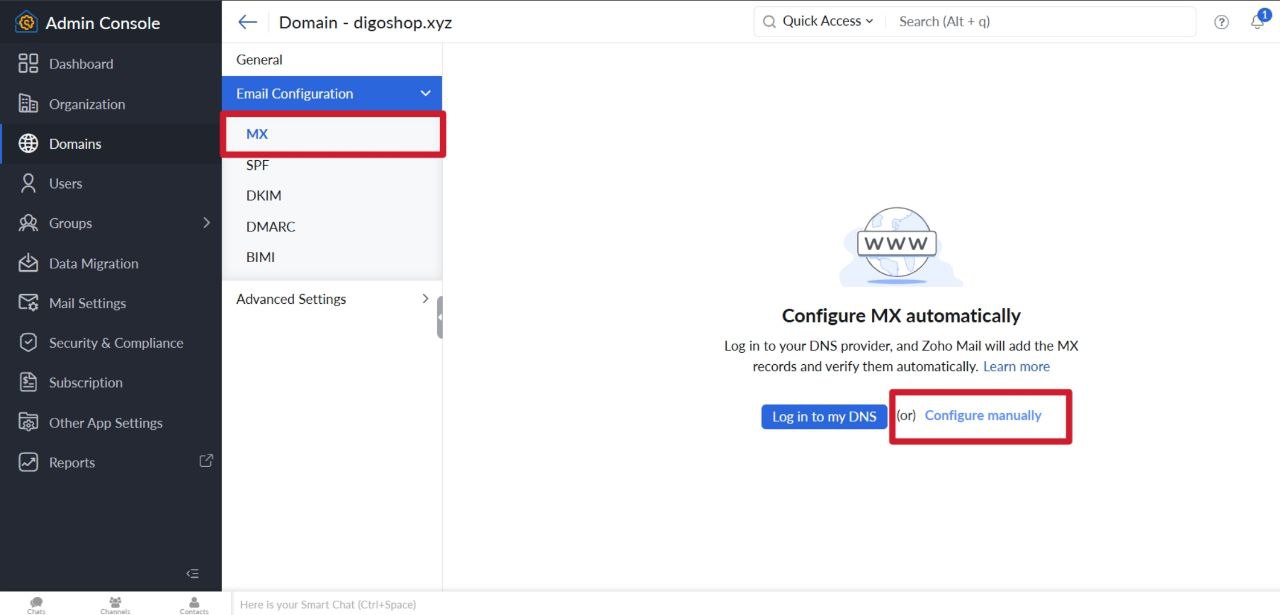The height and width of the screenshot is (615, 1280).
Task: Expand Advanced Settings chevron
Action: click(425, 298)
